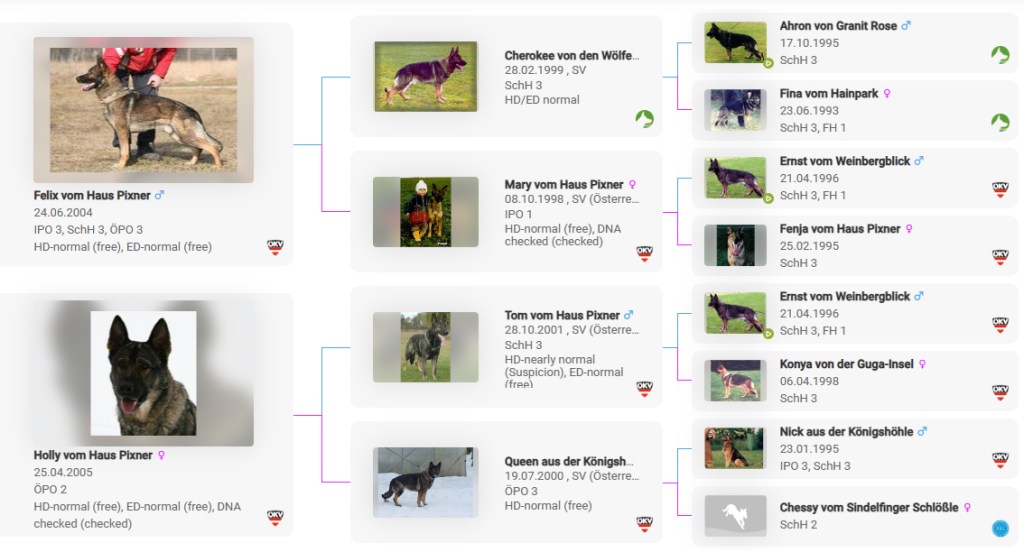Image resolution: width=1024 pixels, height=552 pixels.
Task: Click the green badge on Ahron's card
Action: (x=1000, y=54)
